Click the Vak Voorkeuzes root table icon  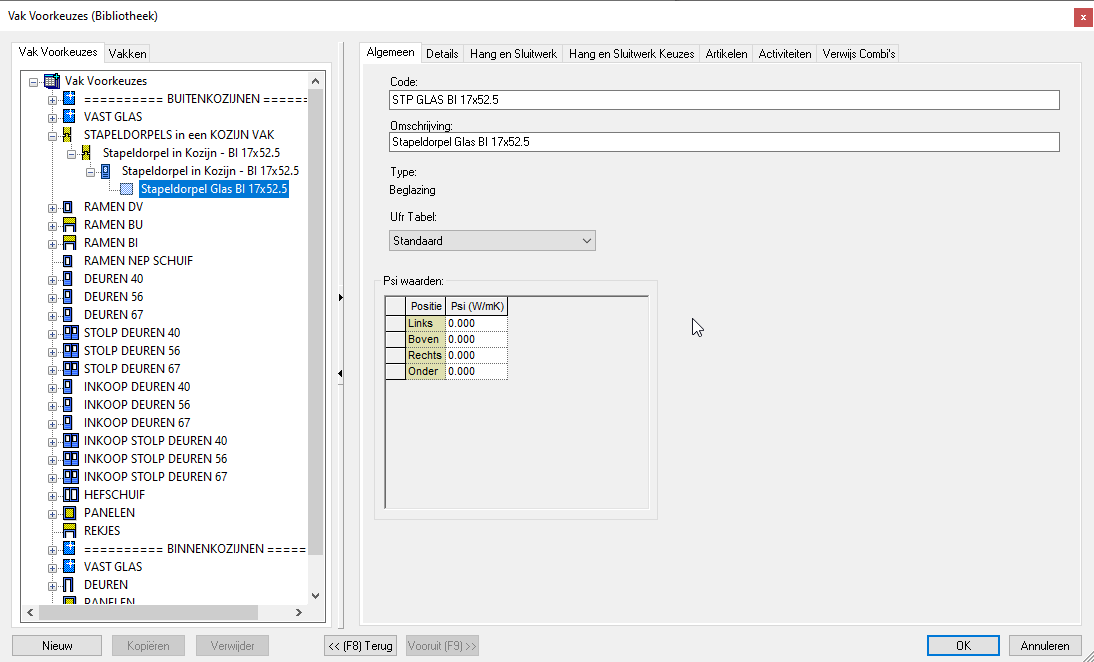click(52, 81)
